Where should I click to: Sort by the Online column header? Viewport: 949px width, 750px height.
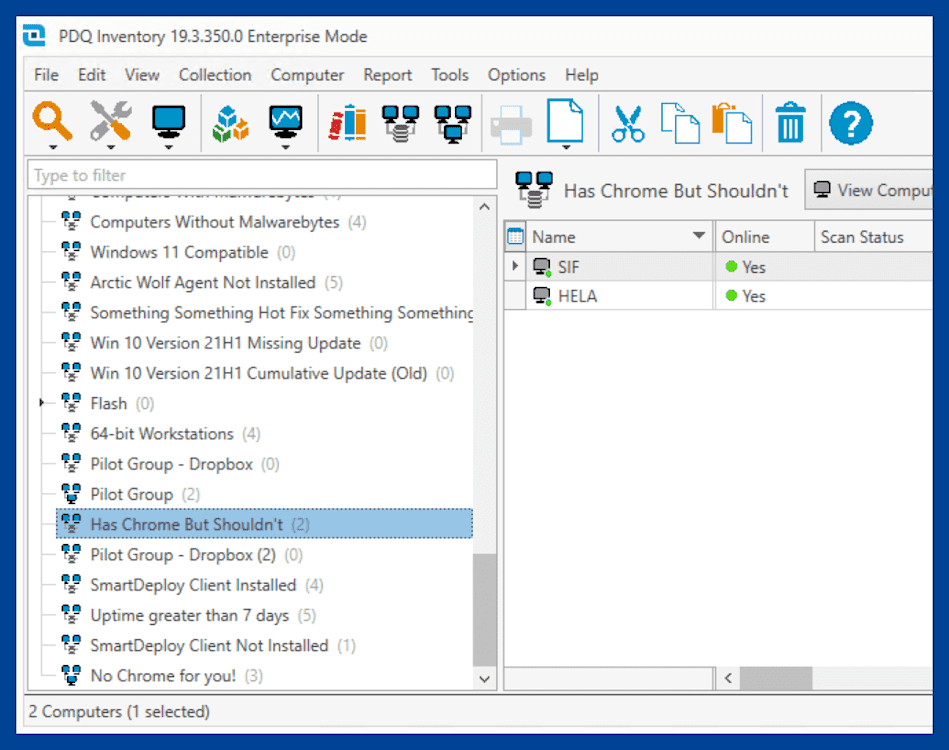[x=764, y=237]
